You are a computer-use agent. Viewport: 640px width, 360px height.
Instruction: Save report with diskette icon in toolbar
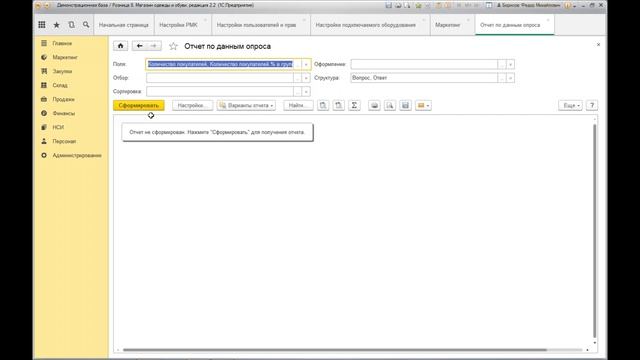[405, 105]
